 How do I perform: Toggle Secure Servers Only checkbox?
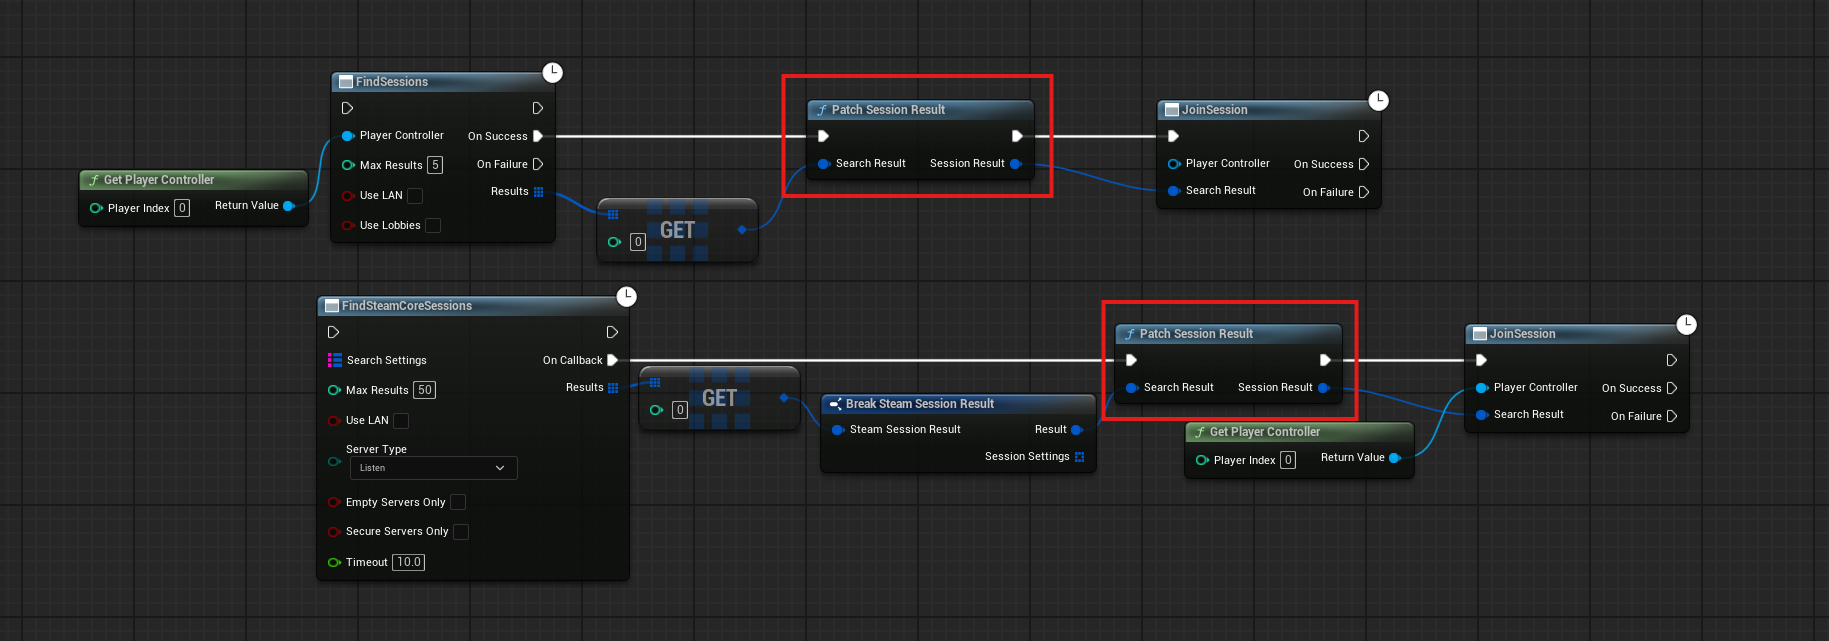point(461,532)
